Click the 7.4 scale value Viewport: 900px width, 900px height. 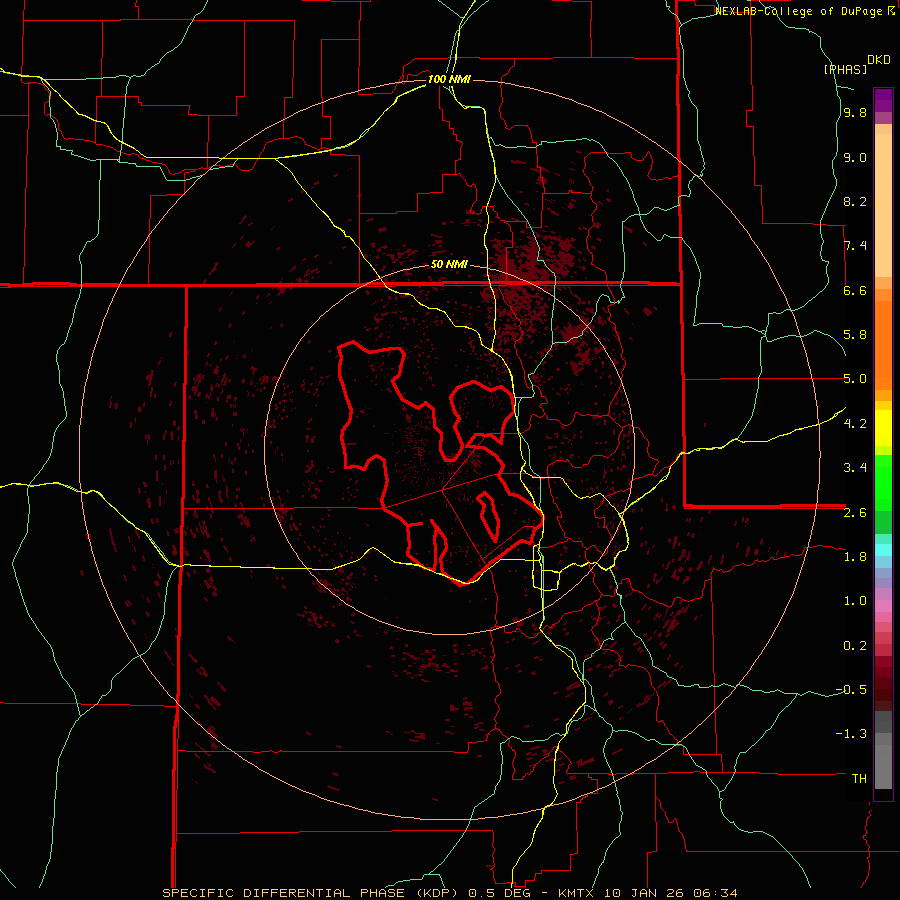click(x=855, y=246)
